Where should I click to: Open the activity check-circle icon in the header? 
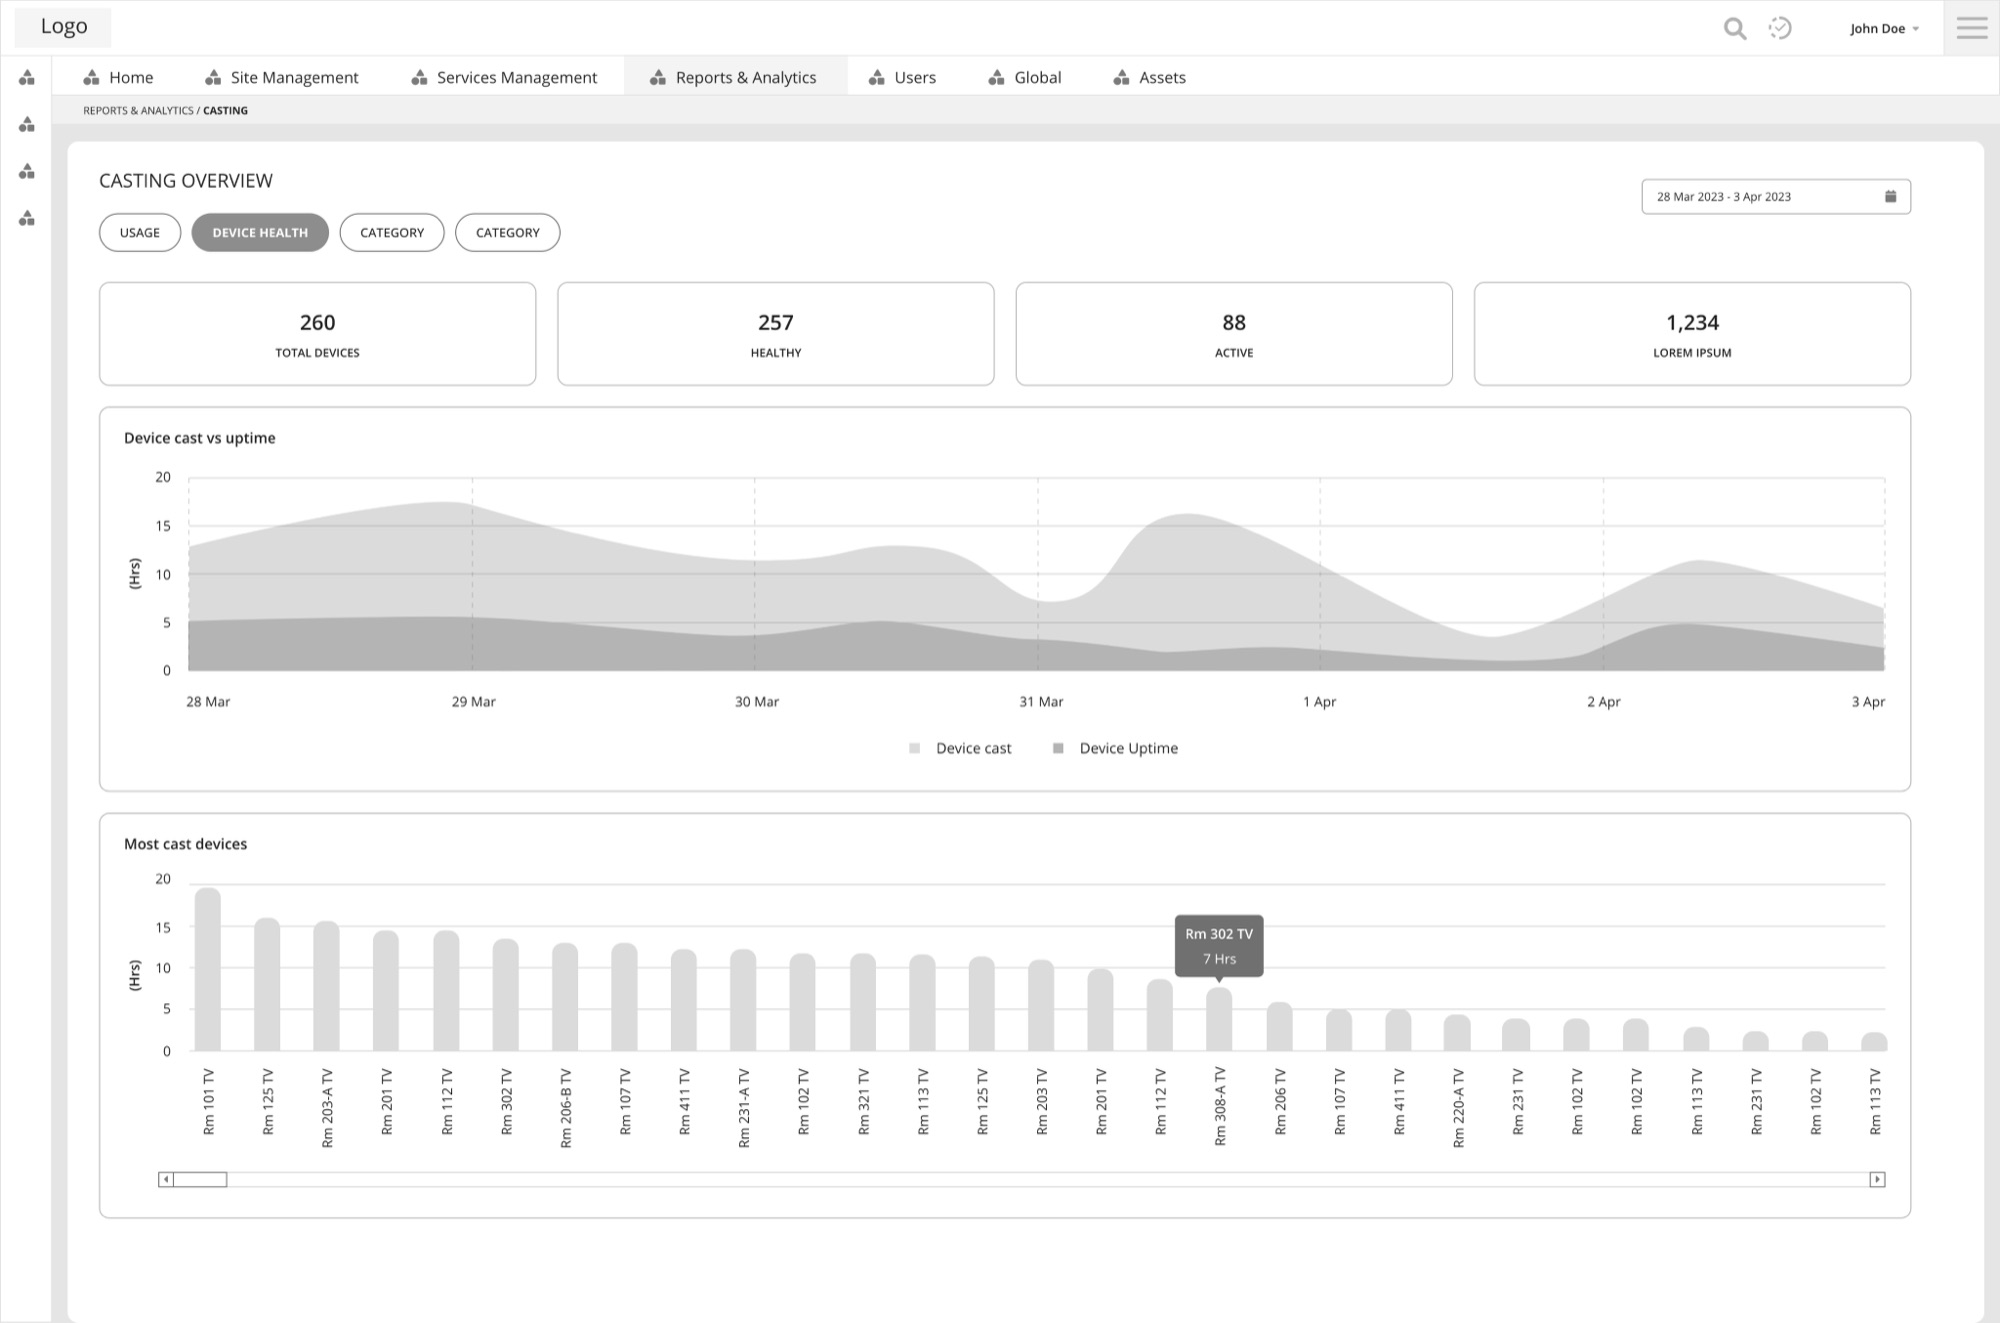pyautogui.click(x=1780, y=28)
